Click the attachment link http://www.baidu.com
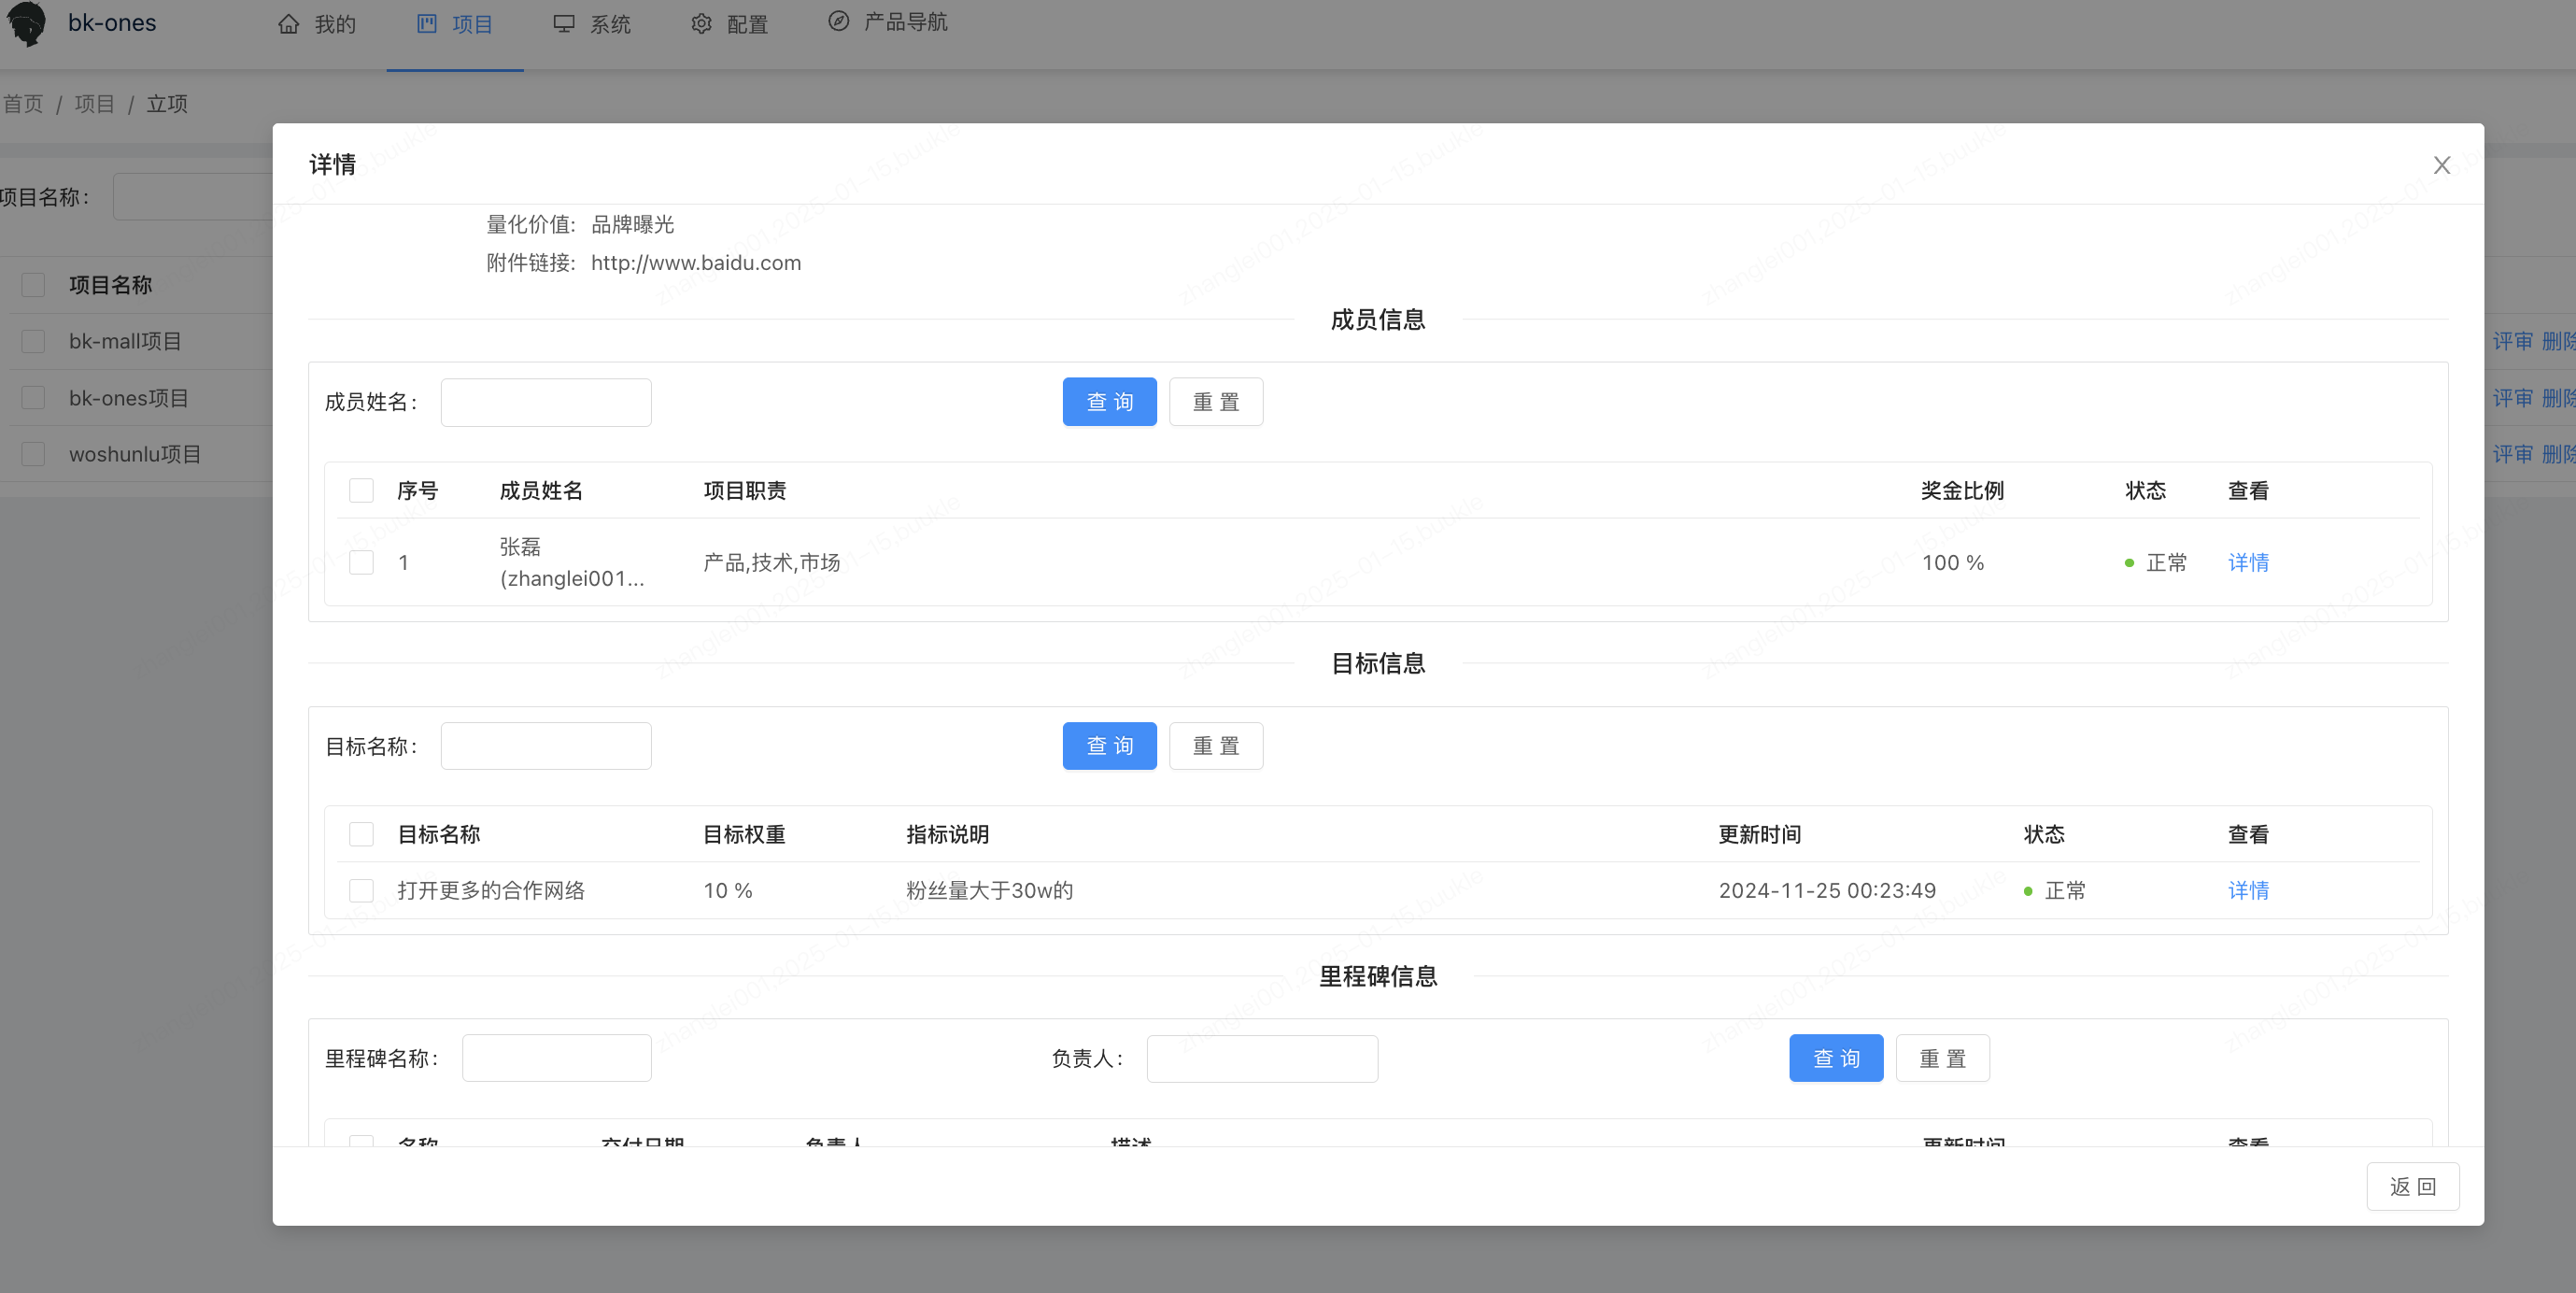 pos(696,263)
